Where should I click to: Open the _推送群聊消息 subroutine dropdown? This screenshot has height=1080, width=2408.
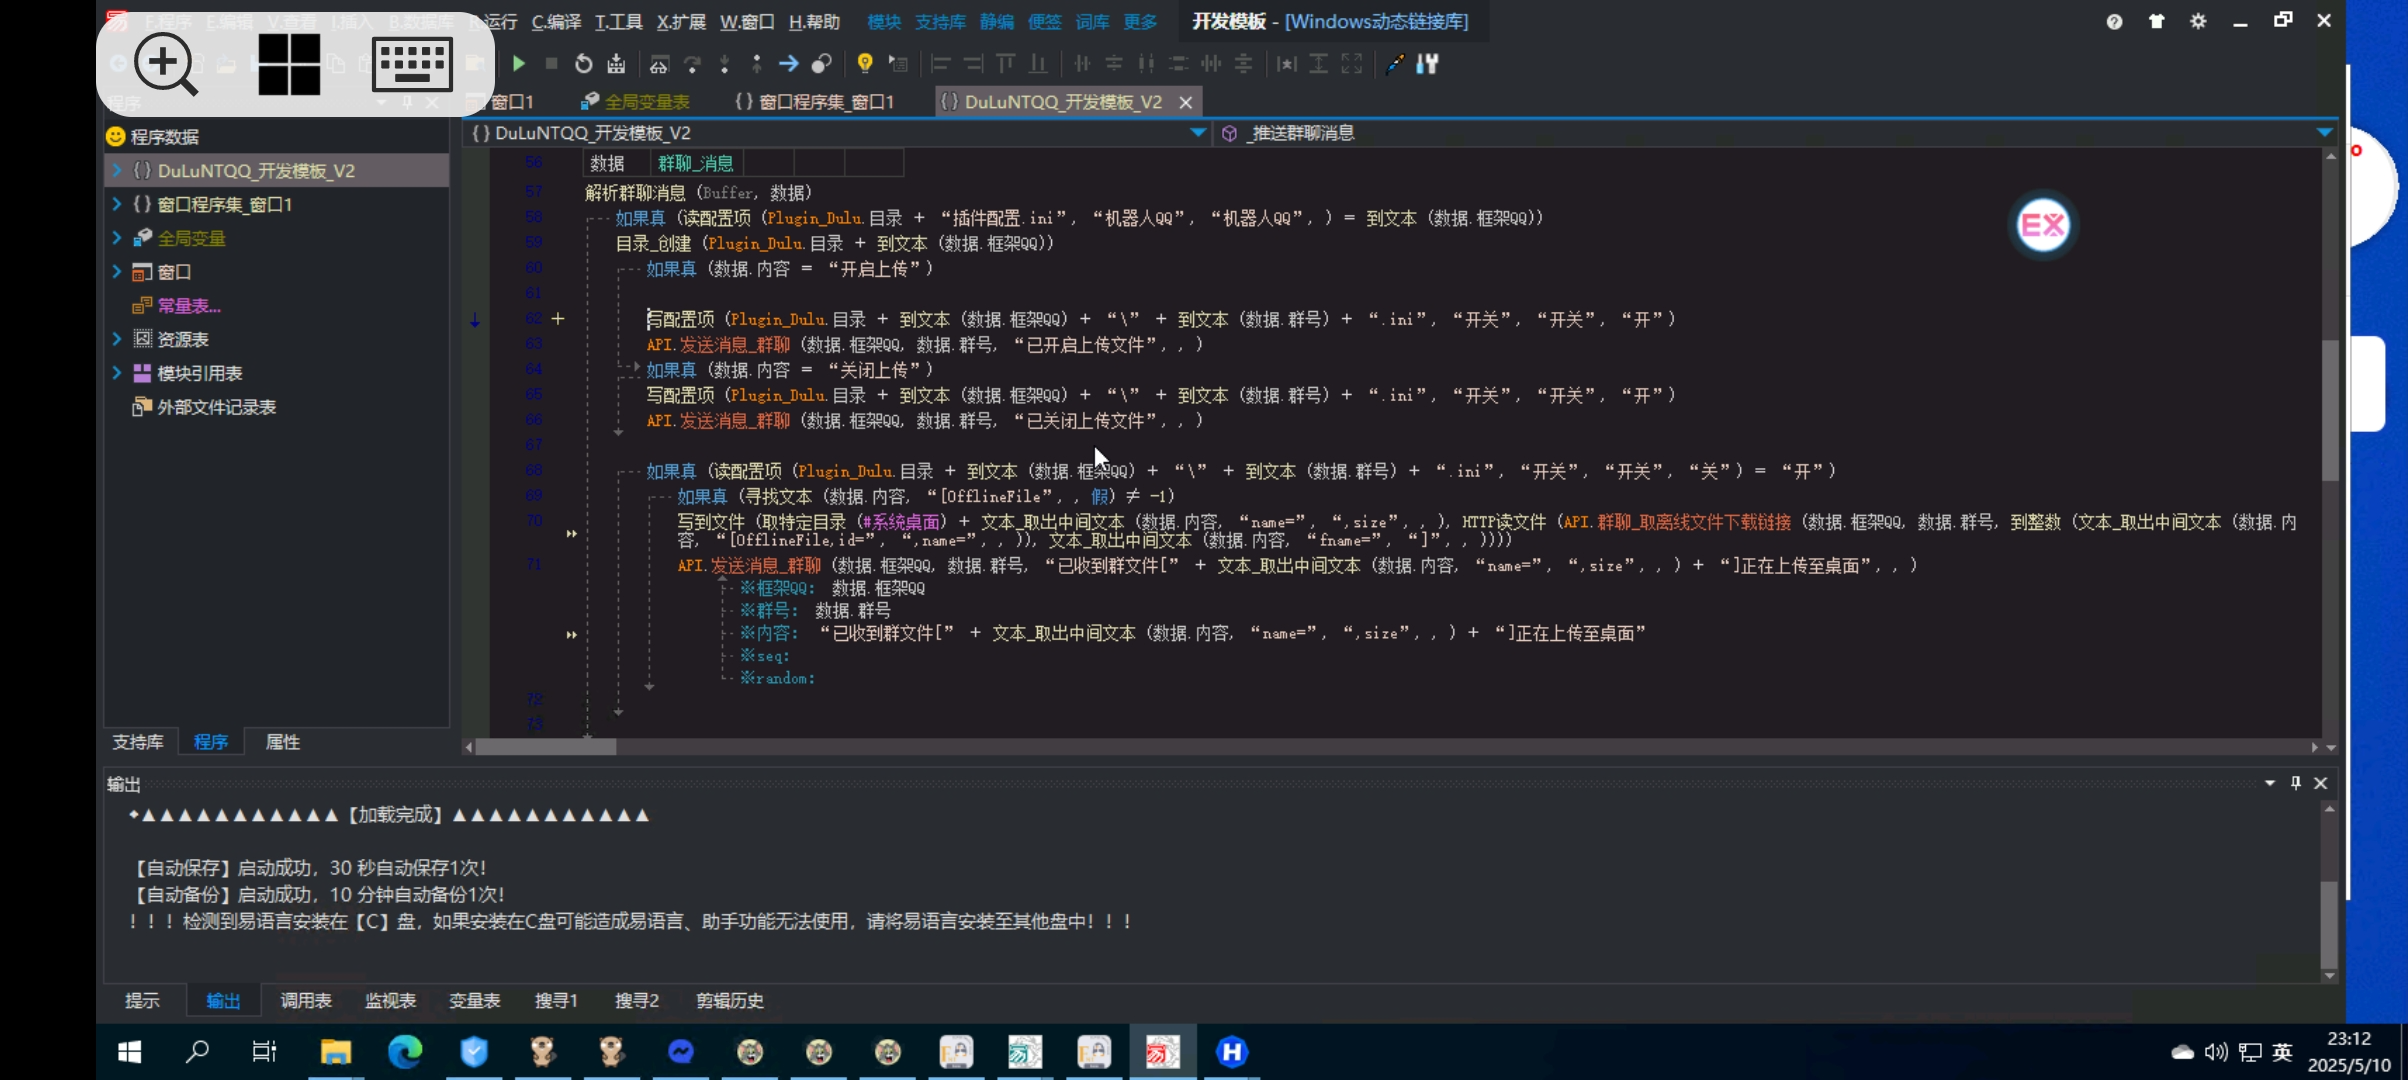(x=2324, y=132)
